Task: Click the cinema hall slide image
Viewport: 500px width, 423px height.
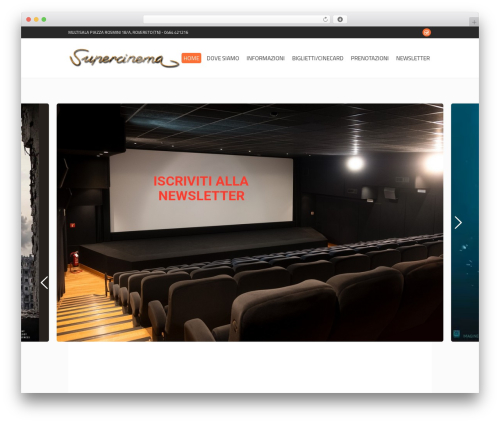Action: (250, 222)
